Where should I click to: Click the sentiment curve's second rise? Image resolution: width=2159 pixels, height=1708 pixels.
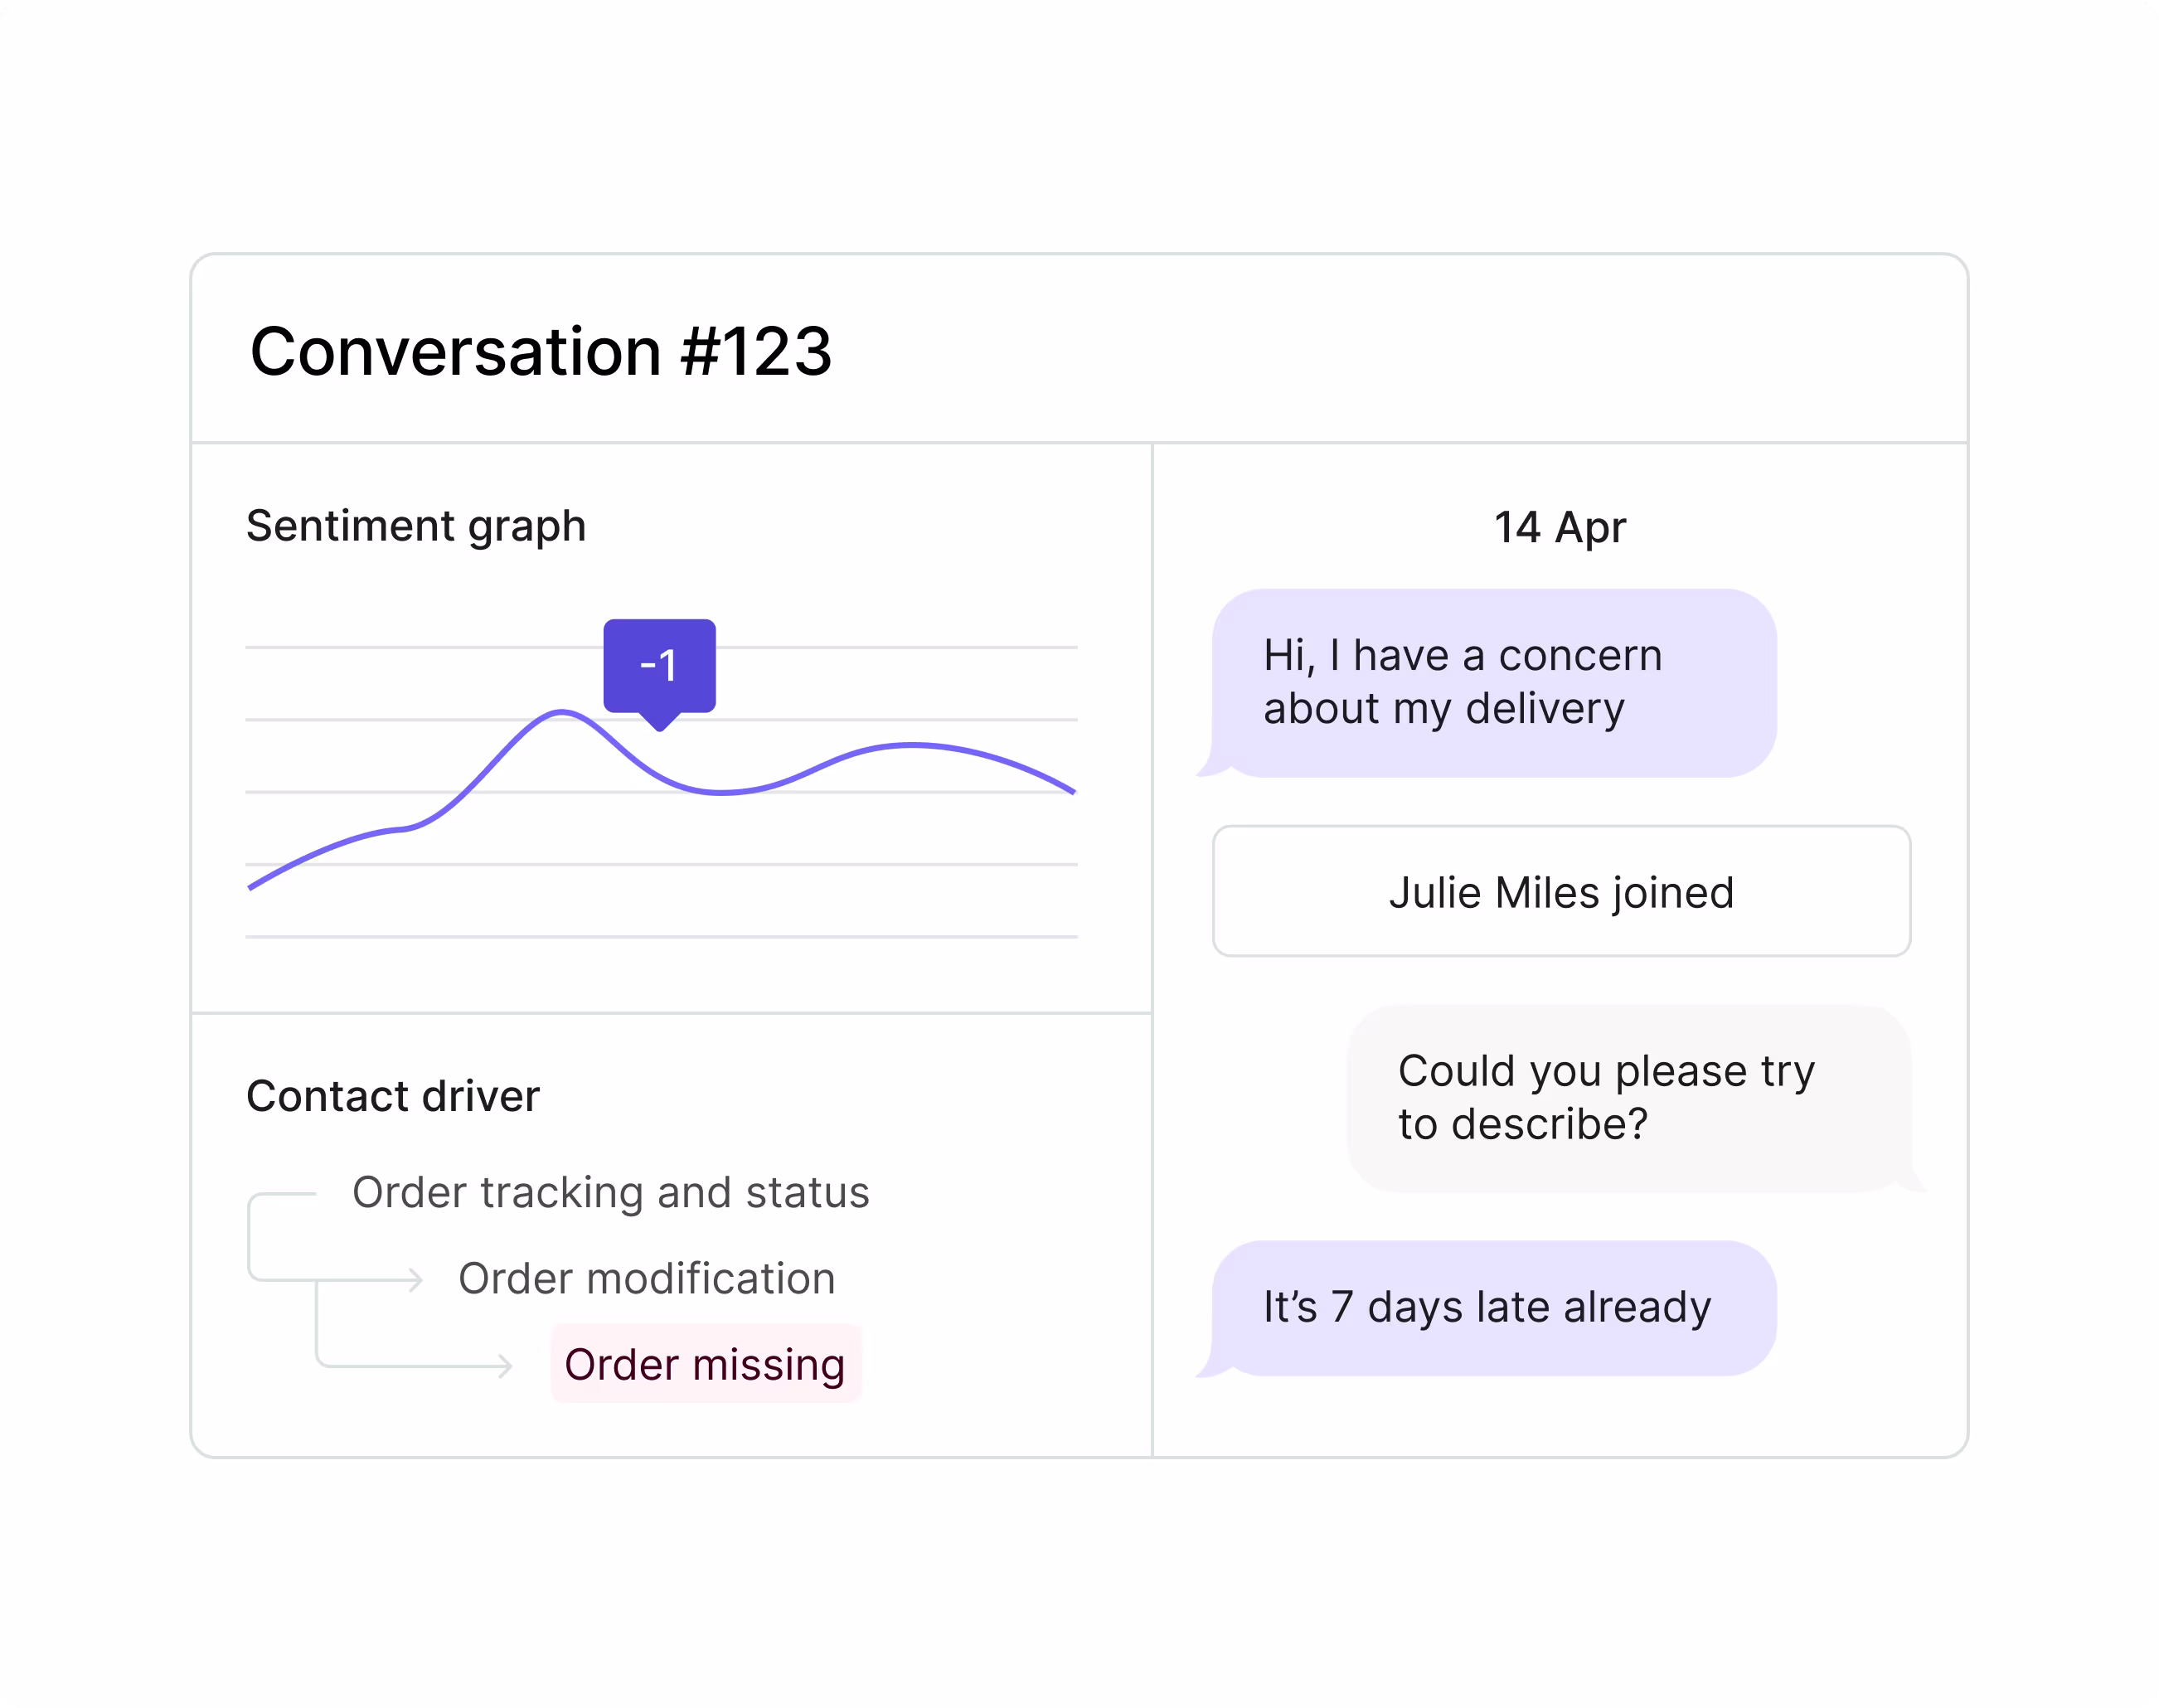coord(912,745)
